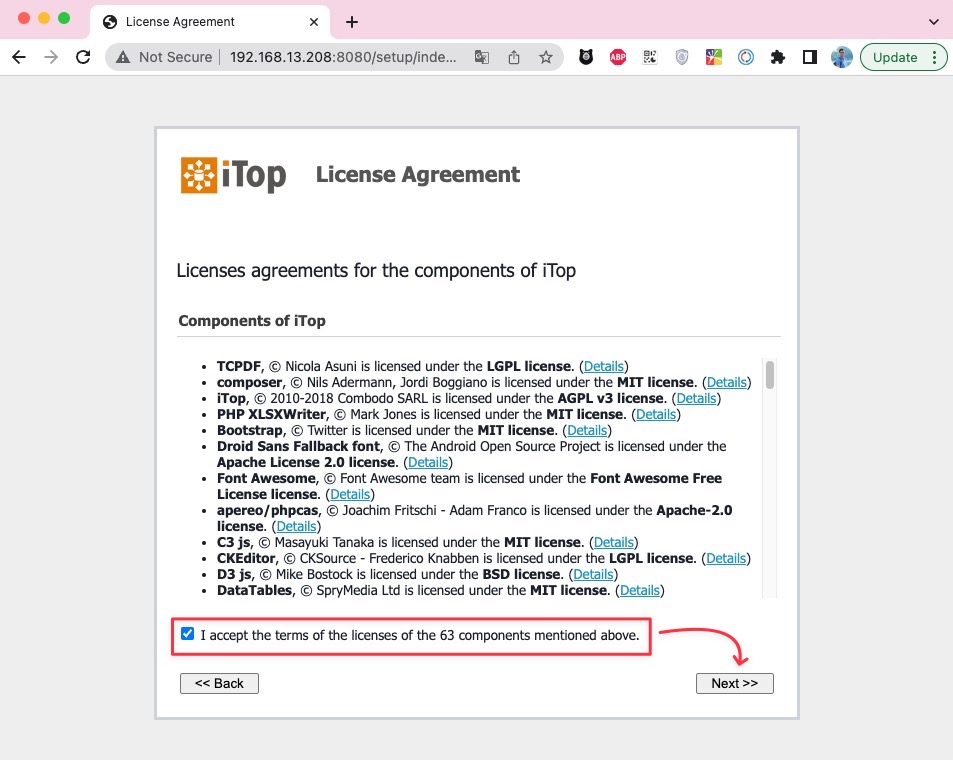The width and height of the screenshot is (953, 760).
Task: Close the License Agreement tab
Action: (314, 22)
